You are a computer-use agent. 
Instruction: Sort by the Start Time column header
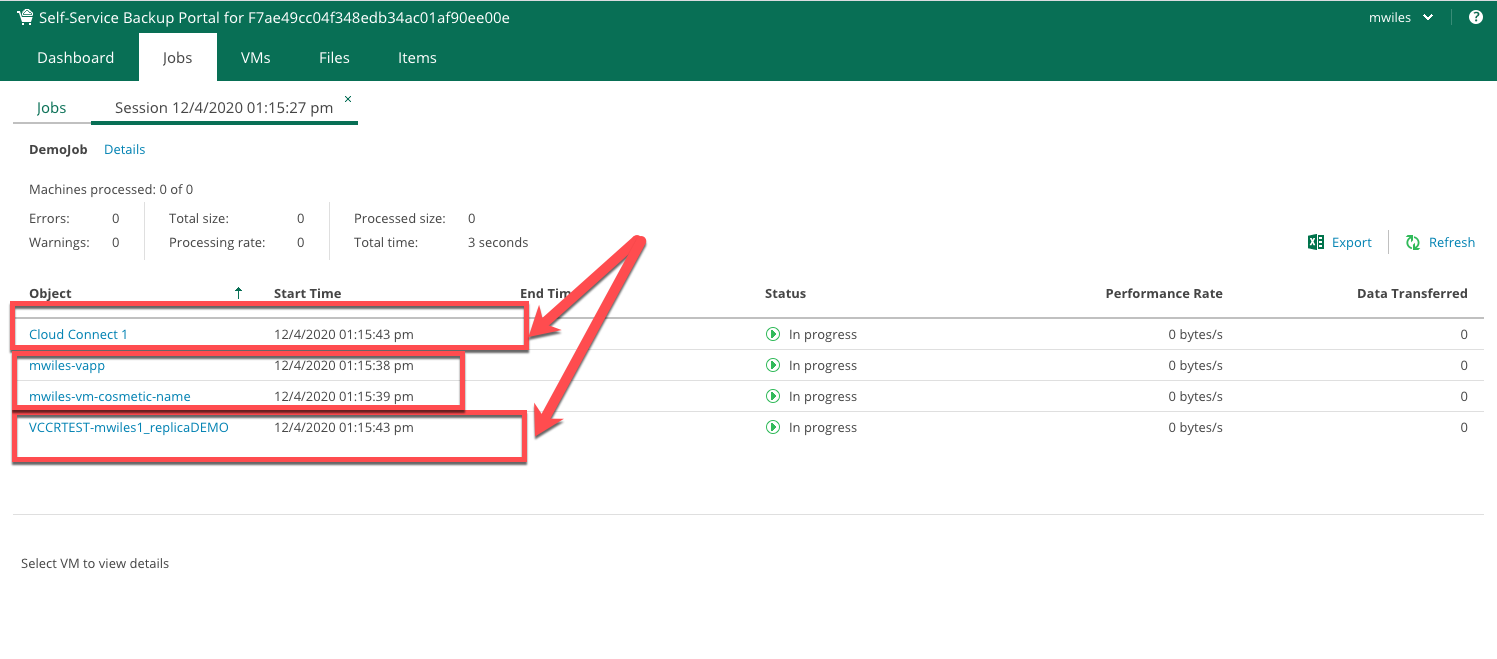(x=307, y=293)
